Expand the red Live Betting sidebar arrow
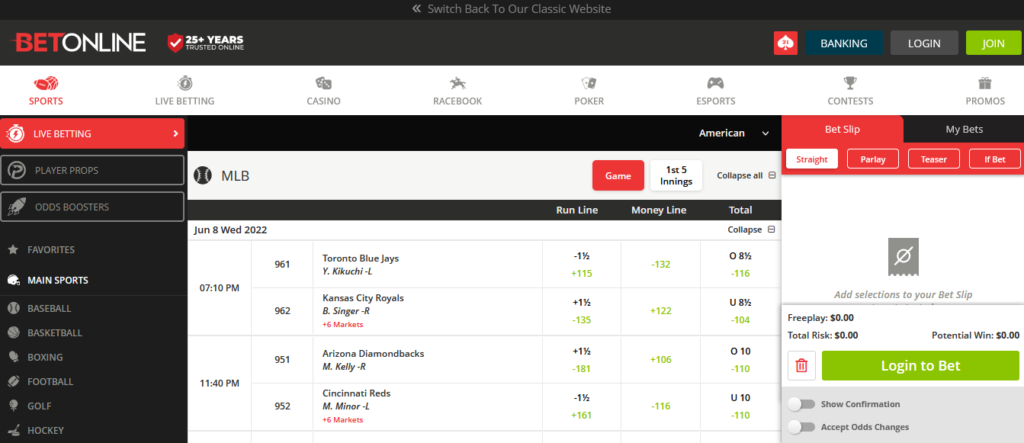1024x443 pixels. [x=175, y=134]
